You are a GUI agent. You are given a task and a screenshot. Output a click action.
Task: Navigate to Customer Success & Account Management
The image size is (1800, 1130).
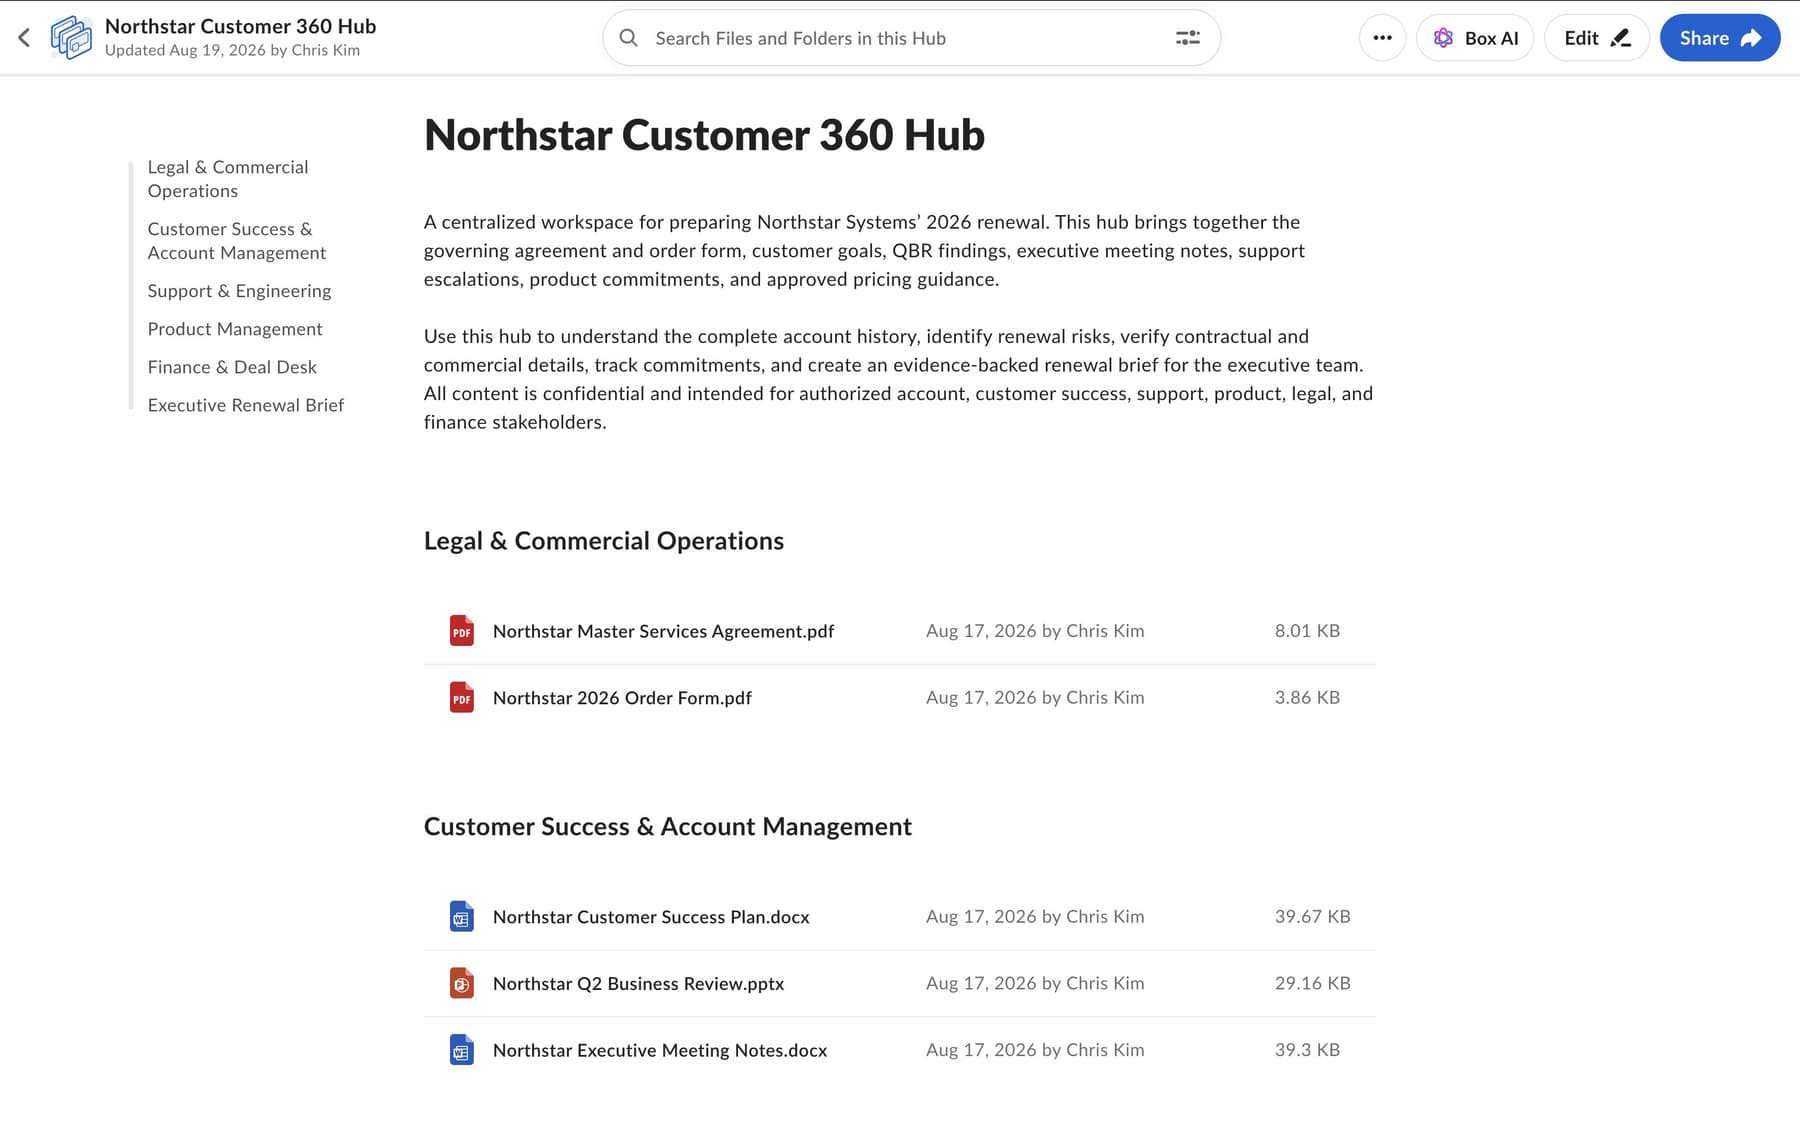click(237, 241)
